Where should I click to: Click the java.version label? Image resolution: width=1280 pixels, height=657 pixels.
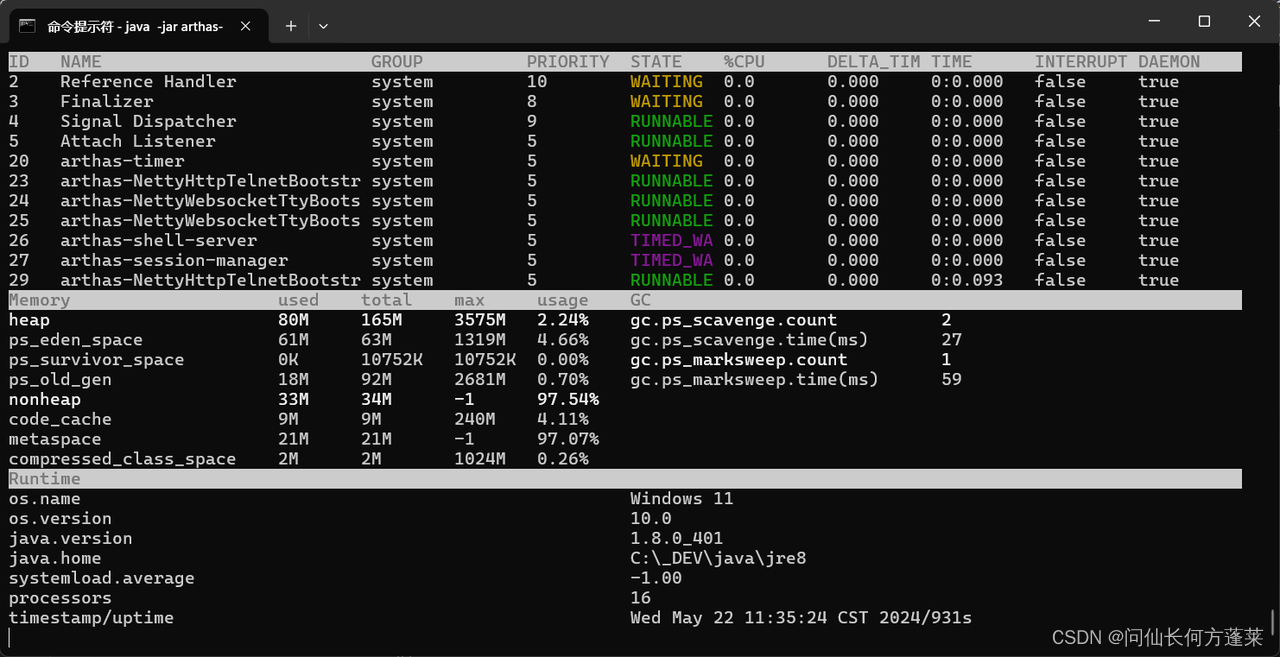pyautogui.click(x=71, y=539)
